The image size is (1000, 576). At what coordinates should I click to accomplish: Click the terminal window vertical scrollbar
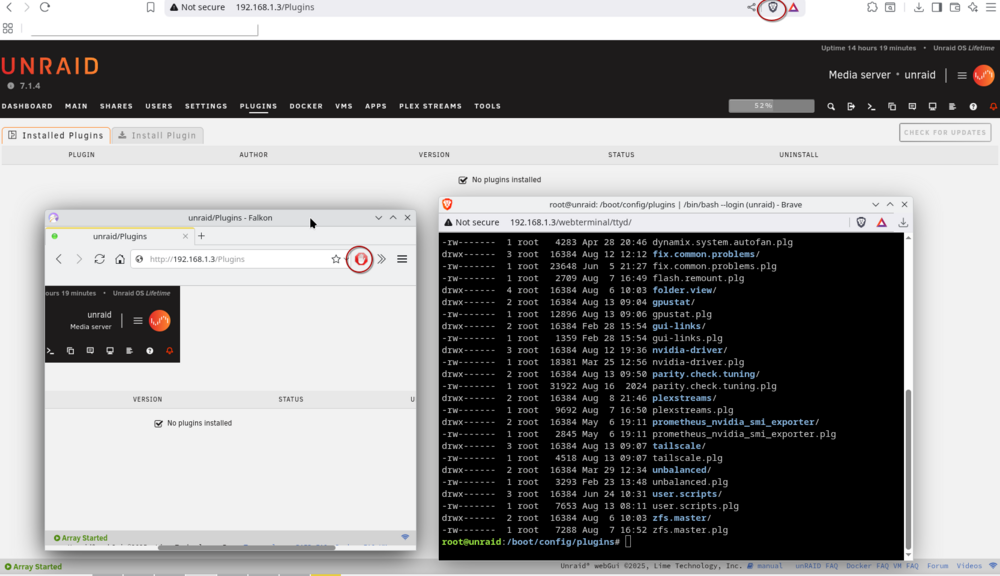pyautogui.click(x=908, y=468)
